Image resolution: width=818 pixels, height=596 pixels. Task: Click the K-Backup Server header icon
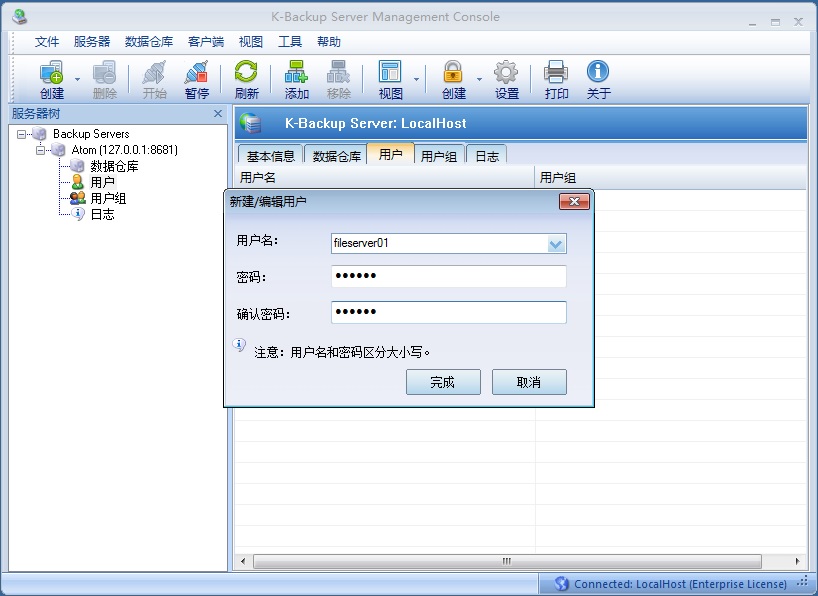[251, 123]
